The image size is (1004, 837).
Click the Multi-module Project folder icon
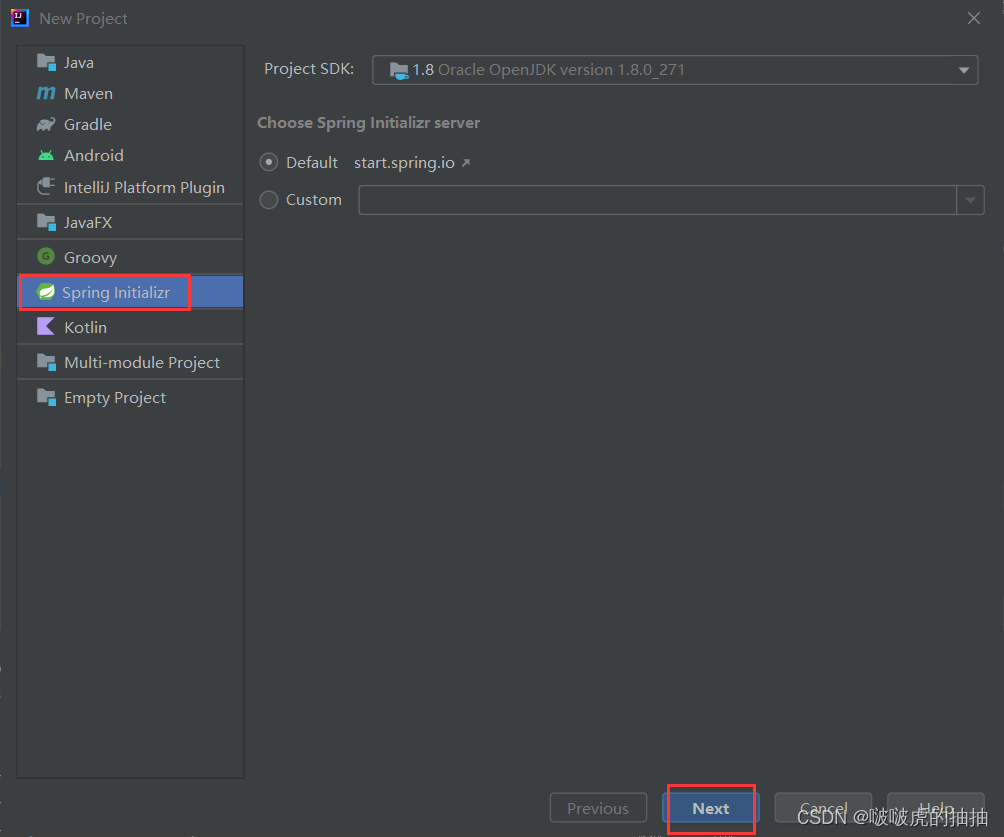tap(46, 362)
